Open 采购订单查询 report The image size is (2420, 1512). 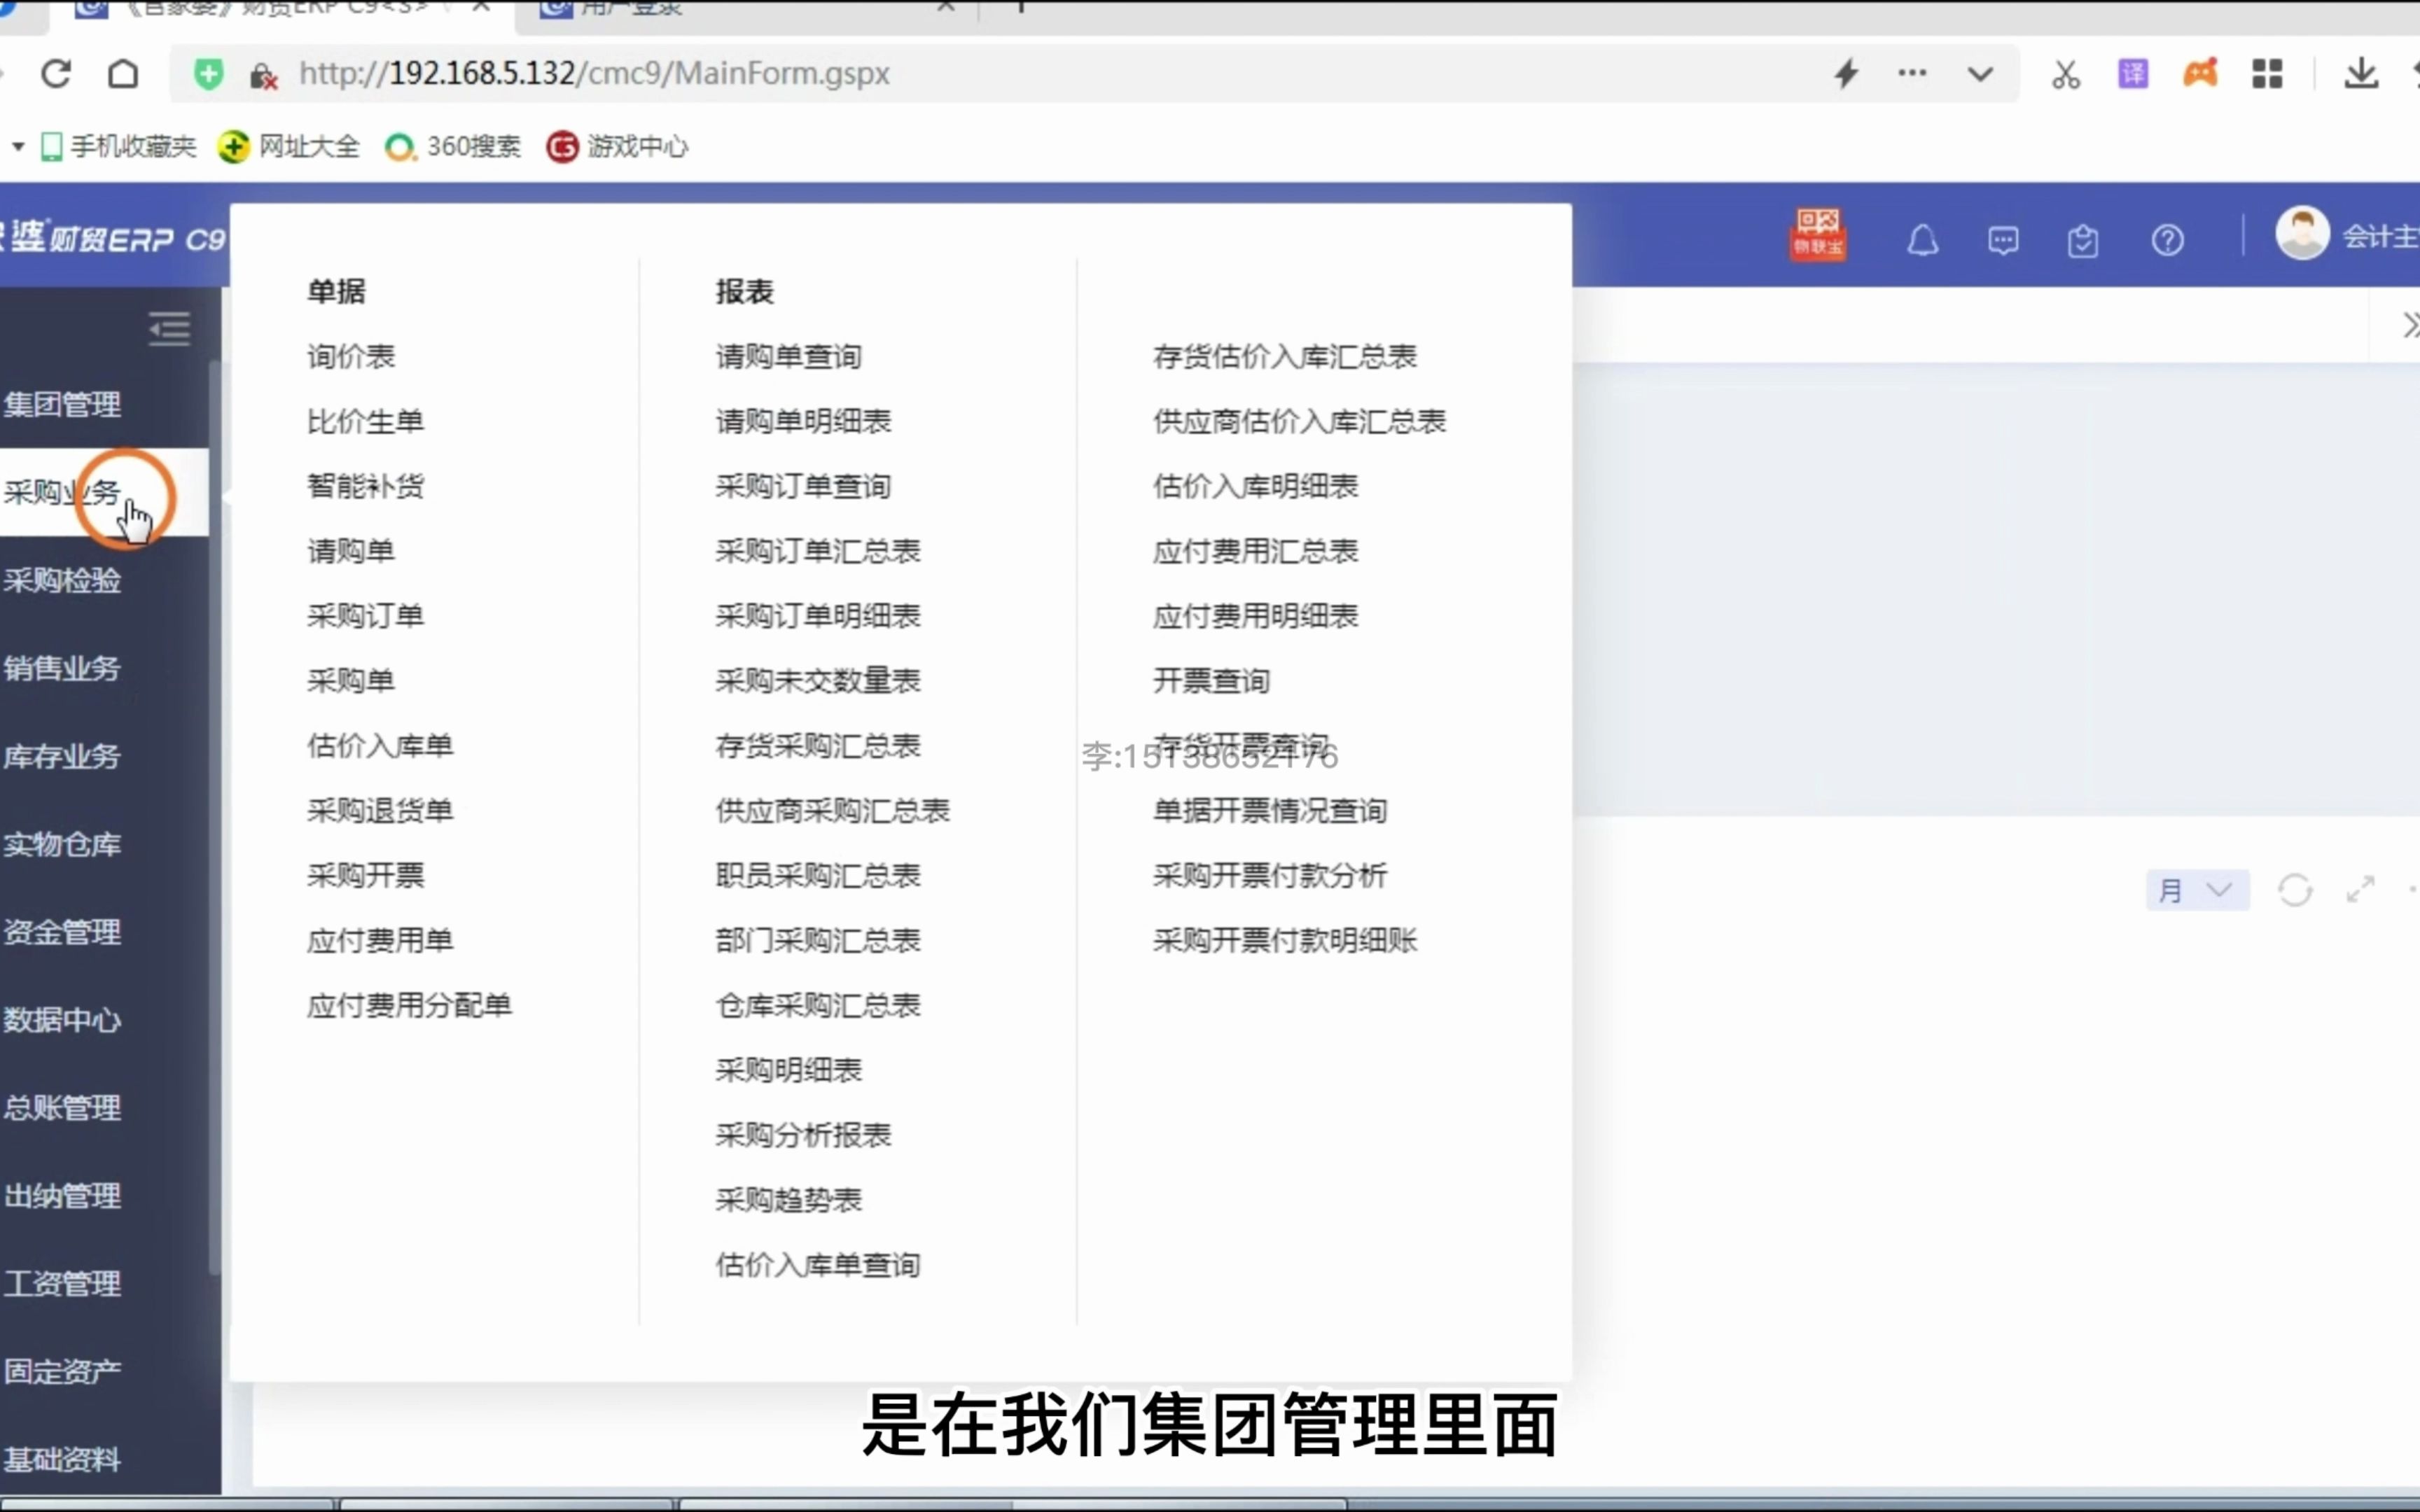coord(803,485)
